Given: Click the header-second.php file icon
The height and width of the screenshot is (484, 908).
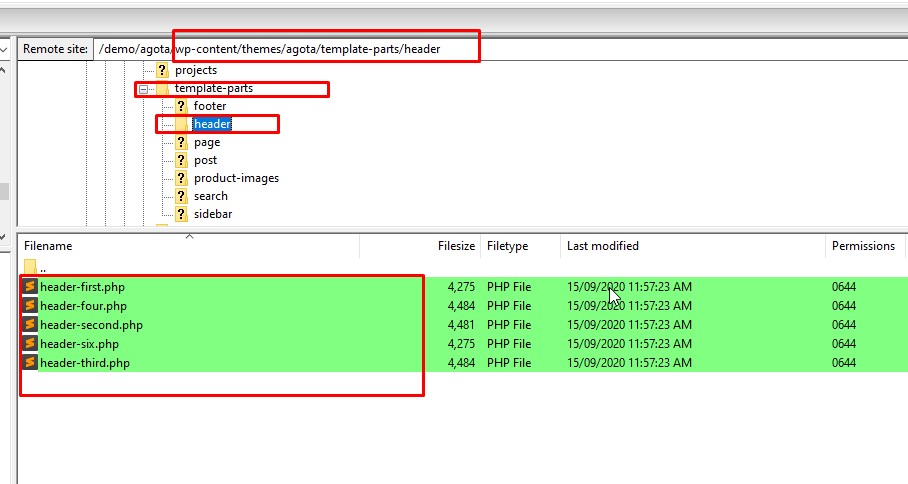Looking at the screenshot, I should [30, 325].
